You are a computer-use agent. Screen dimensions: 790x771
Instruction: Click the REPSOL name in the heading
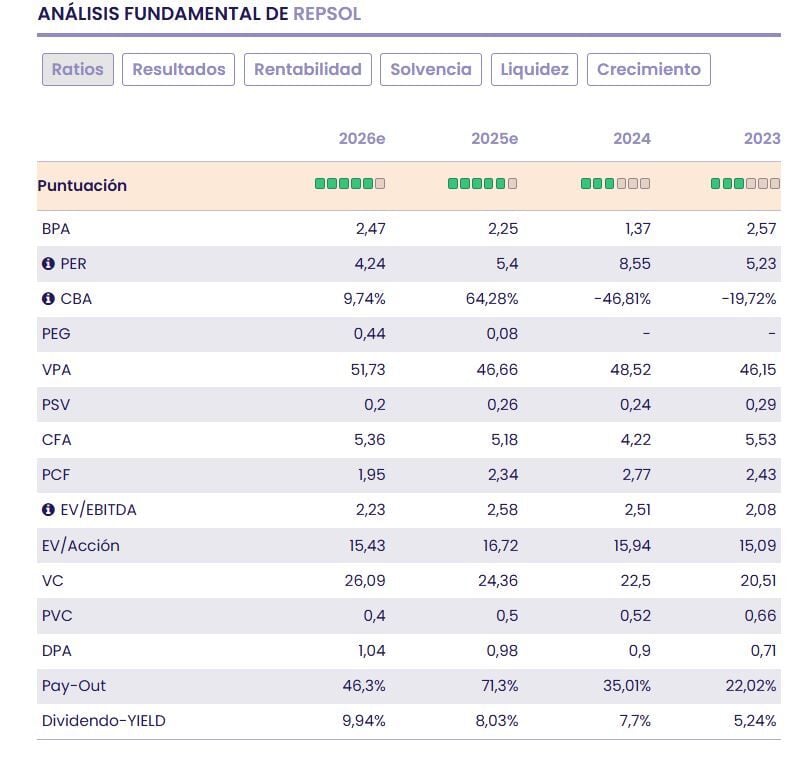tap(327, 14)
